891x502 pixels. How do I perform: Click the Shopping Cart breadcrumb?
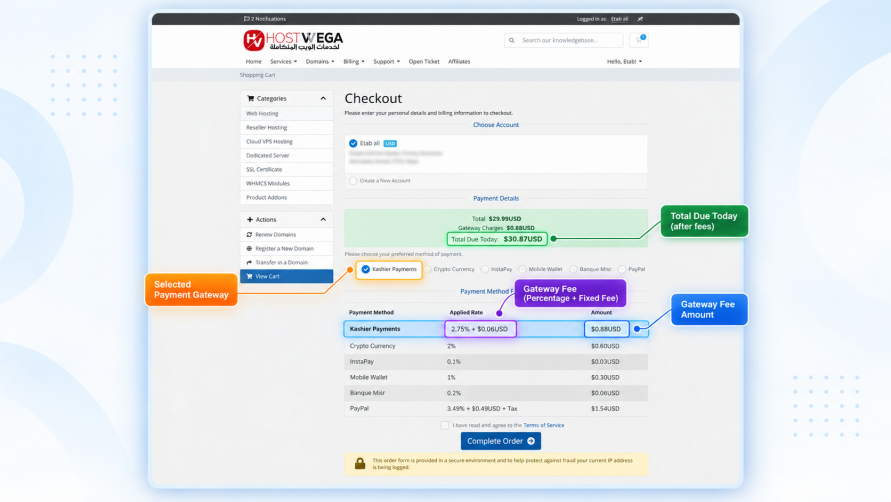coord(257,75)
